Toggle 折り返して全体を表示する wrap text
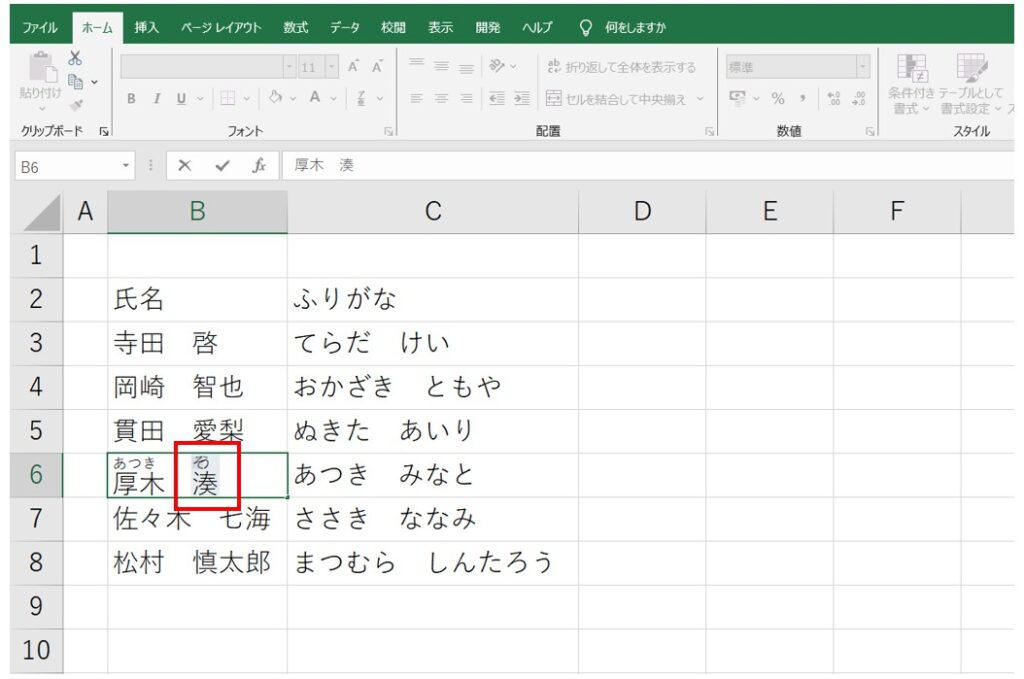 621,66
